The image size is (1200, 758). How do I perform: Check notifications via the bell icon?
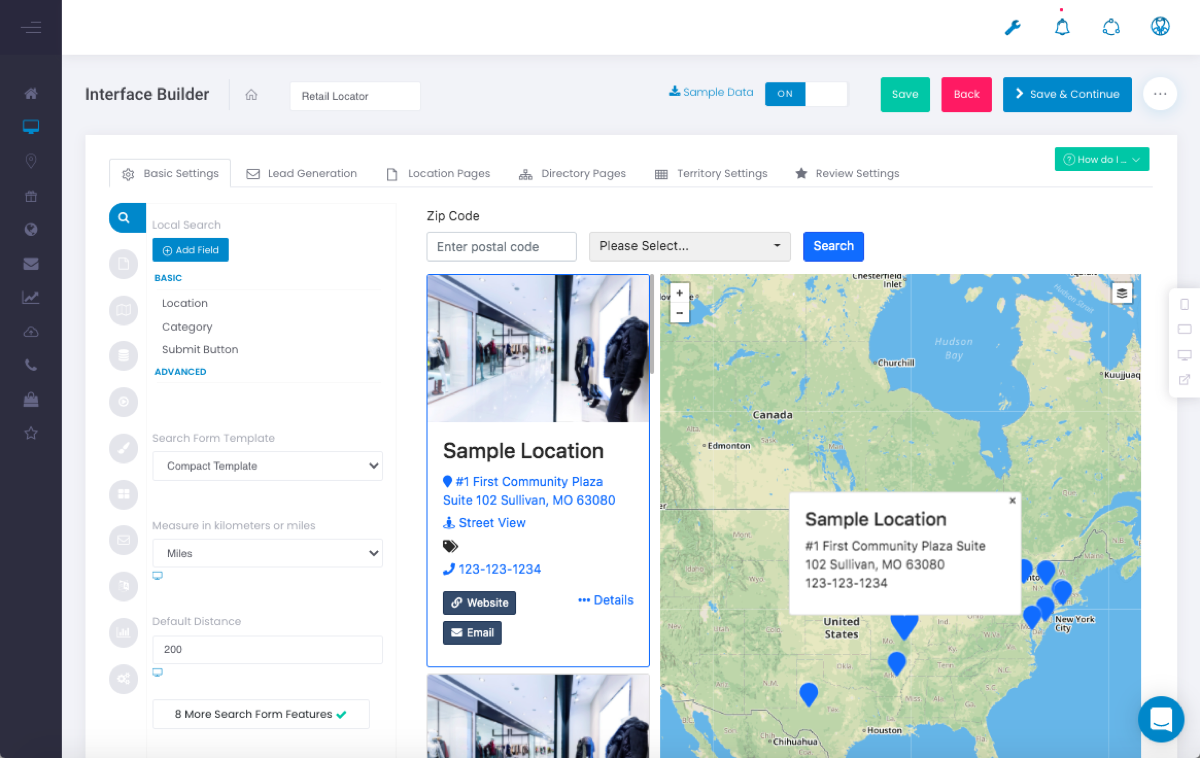tap(1061, 27)
